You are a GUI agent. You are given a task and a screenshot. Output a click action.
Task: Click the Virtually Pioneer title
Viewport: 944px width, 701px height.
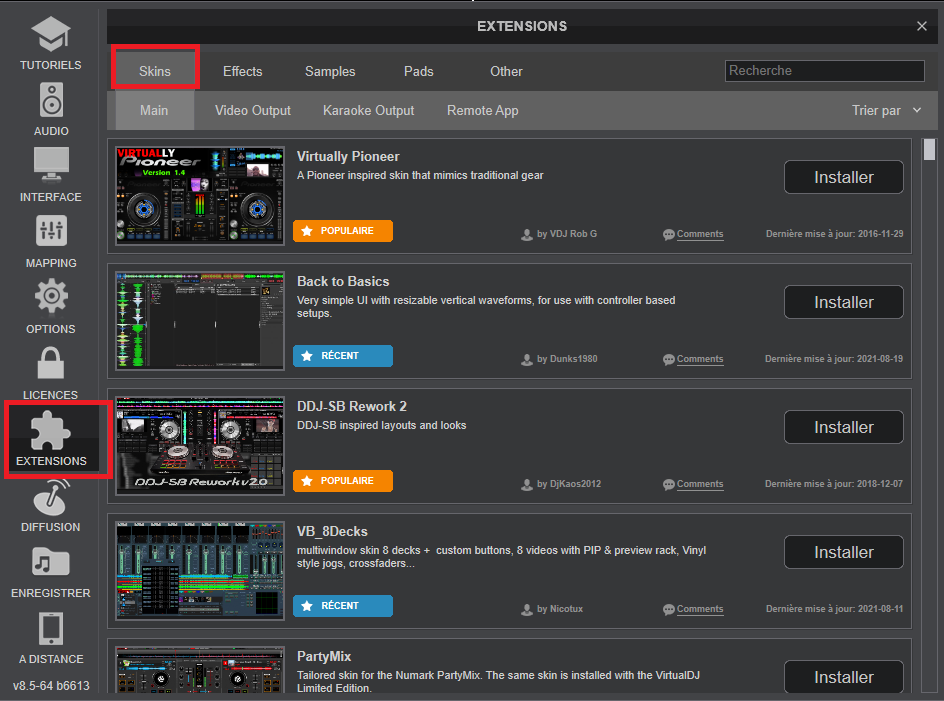pos(348,157)
